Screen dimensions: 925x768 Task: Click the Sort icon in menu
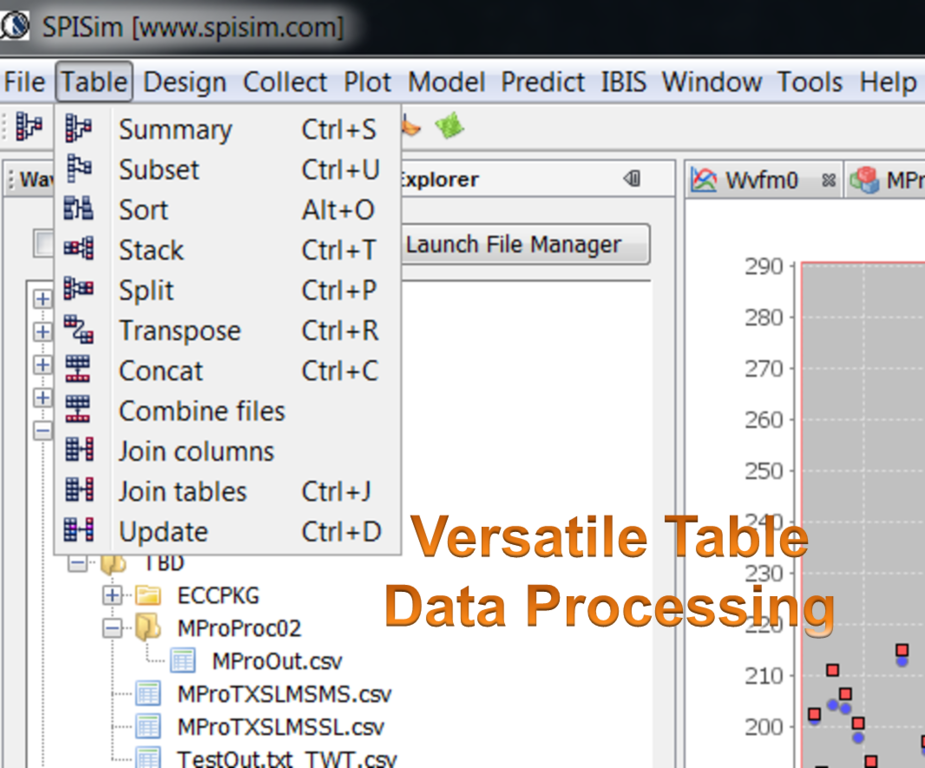click(x=78, y=209)
